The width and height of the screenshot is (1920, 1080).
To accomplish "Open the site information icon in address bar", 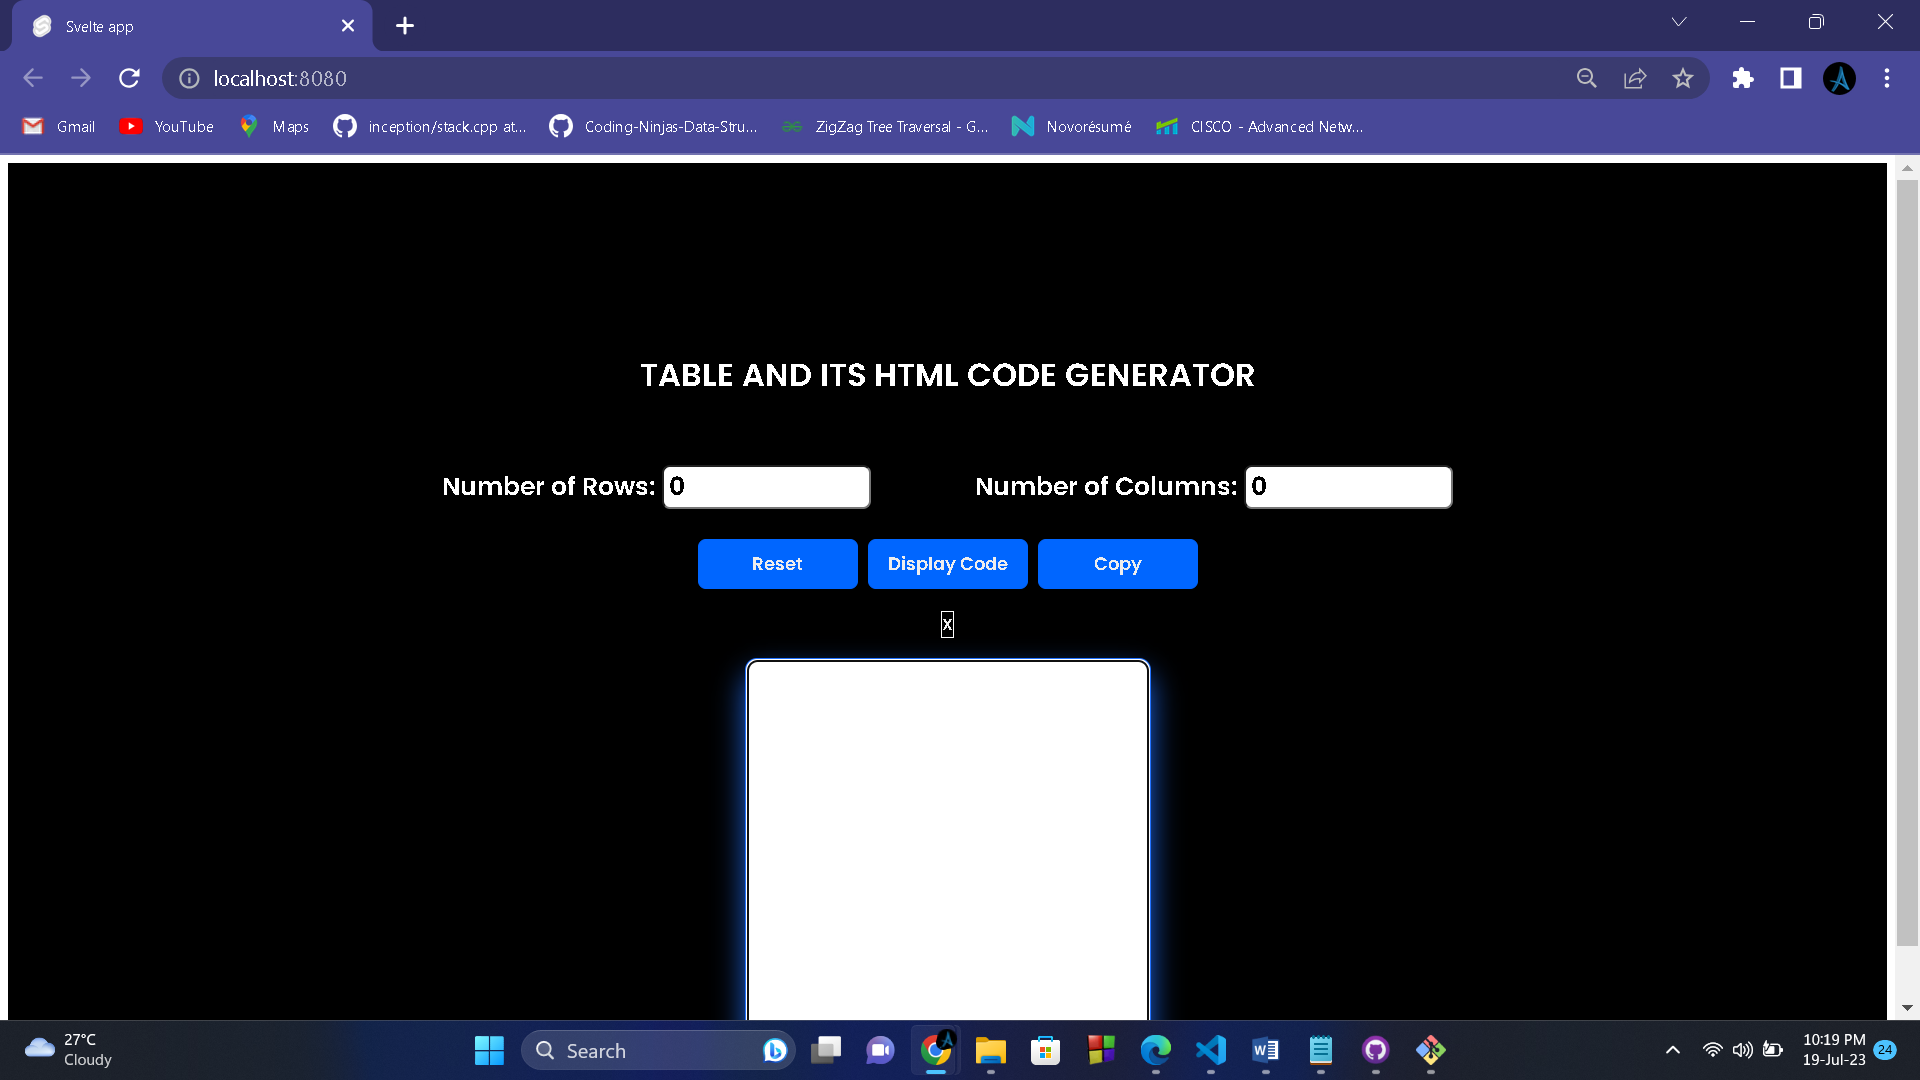I will click(x=188, y=78).
